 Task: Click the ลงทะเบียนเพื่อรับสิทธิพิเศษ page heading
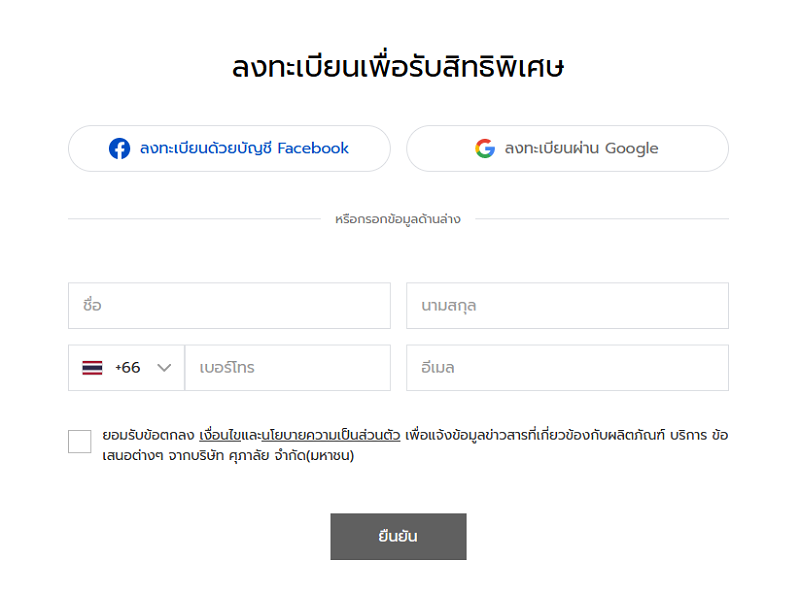[x=398, y=67]
